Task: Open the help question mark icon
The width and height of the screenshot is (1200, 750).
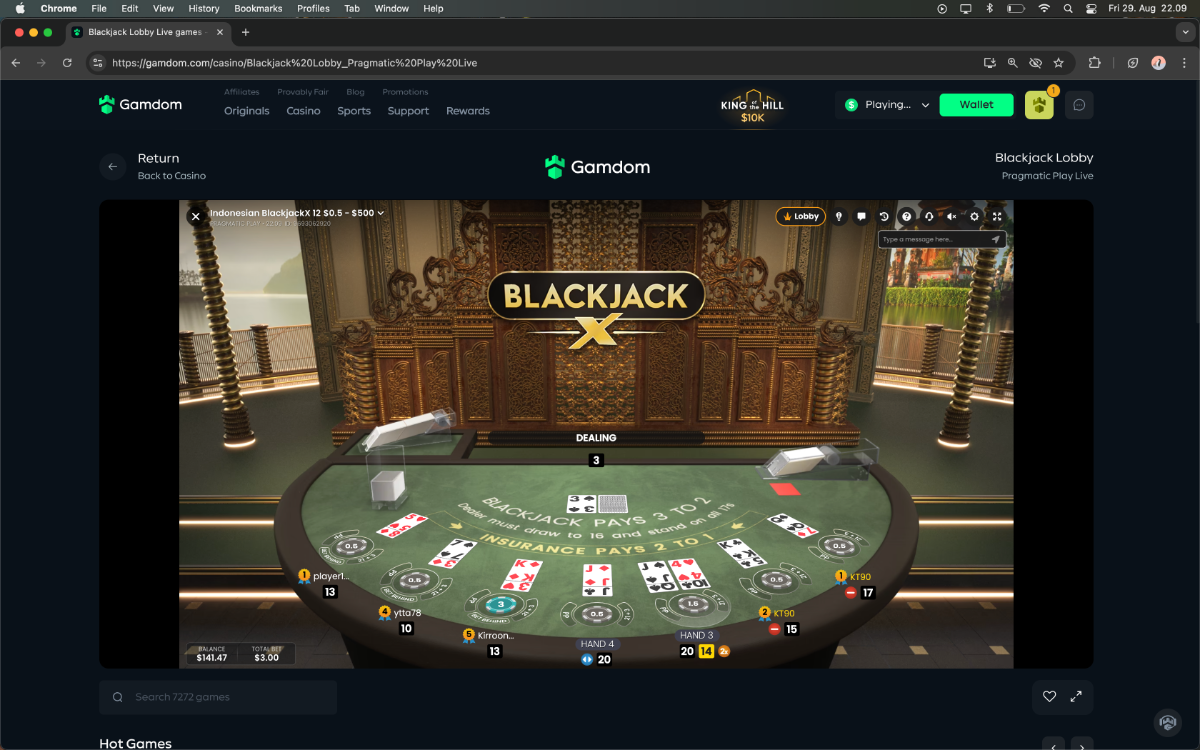Action: pos(907,216)
